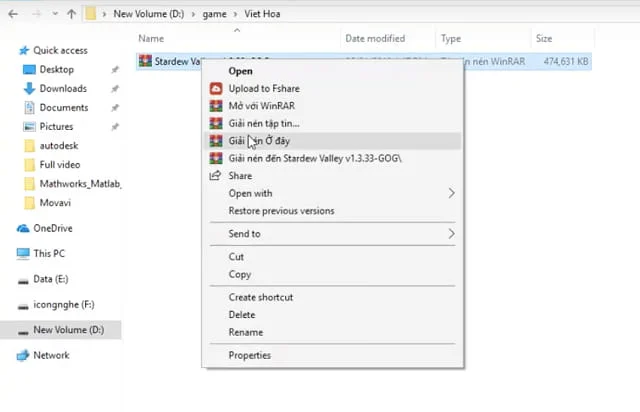Click the Share icon in context menu
The height and width of the screenshot is (412, 640).
[215, 176]
